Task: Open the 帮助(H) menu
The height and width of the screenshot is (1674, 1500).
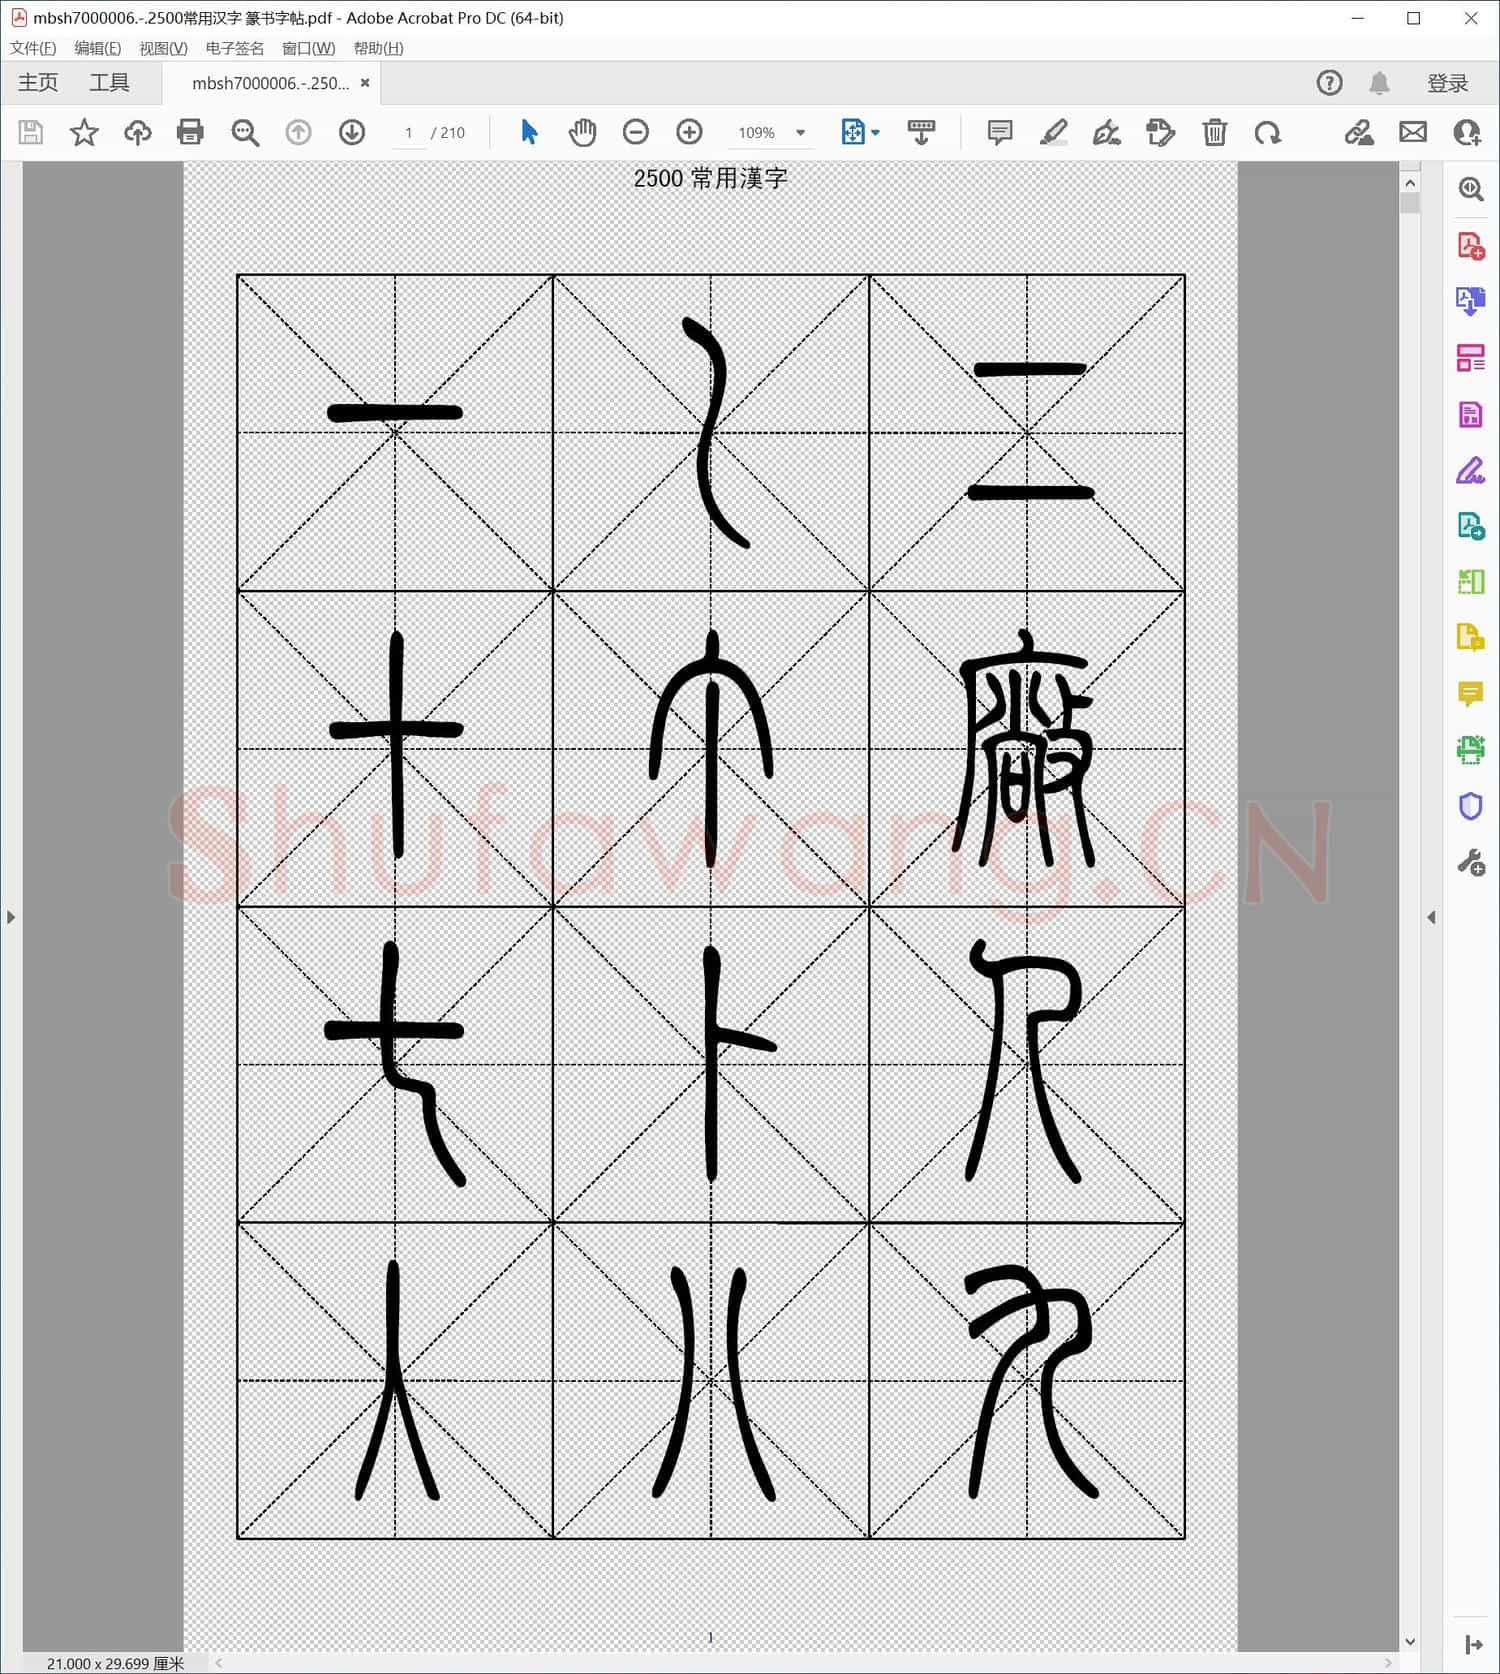Action: coord(378,48)
